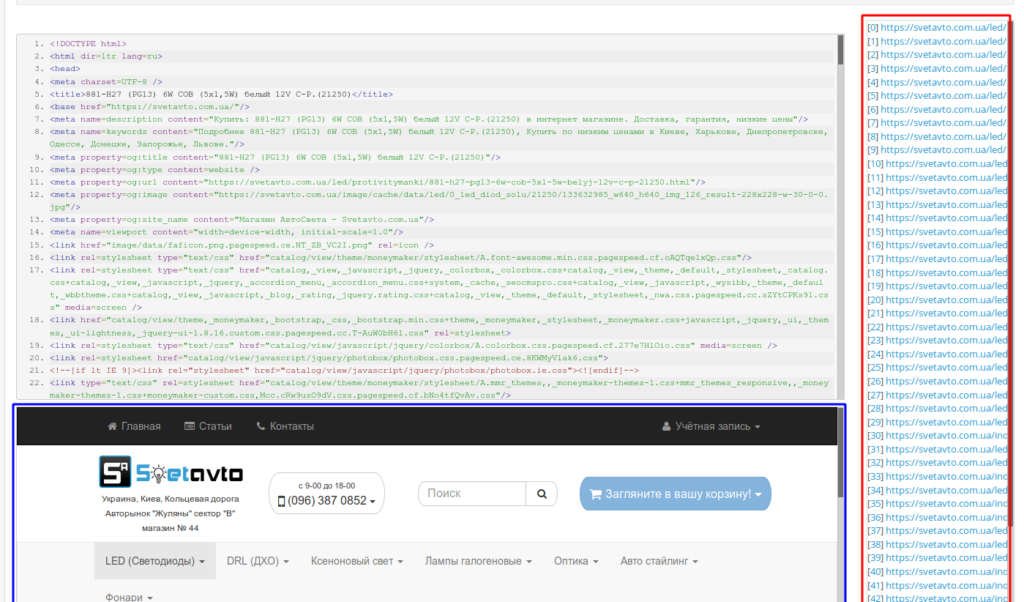
Task: Expand the Фонари menu
Action: (129, 597)
